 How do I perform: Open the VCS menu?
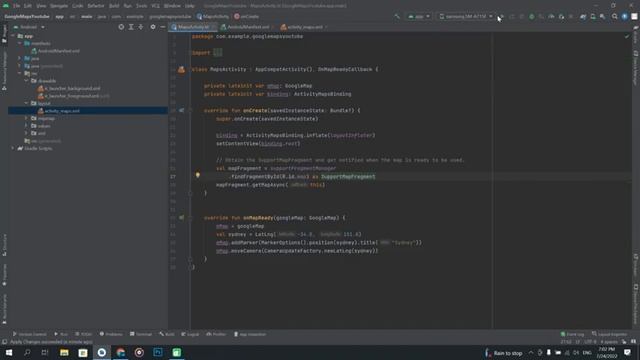pos(156,6)
